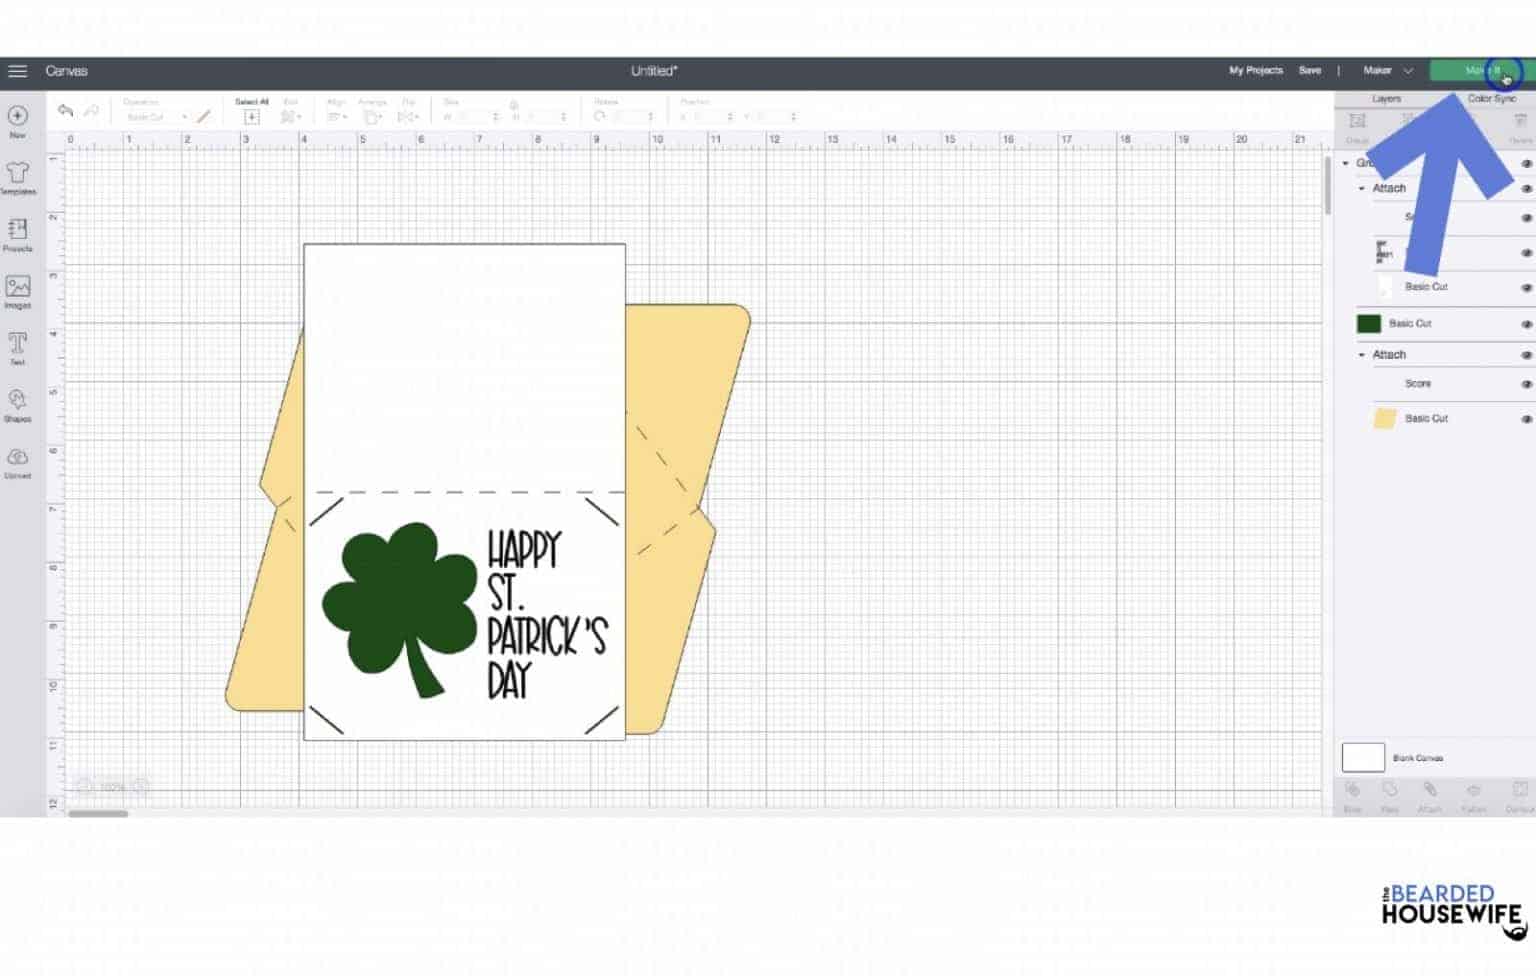
Task: Open the Maker machine dropdown
Action: (1388, 70)
